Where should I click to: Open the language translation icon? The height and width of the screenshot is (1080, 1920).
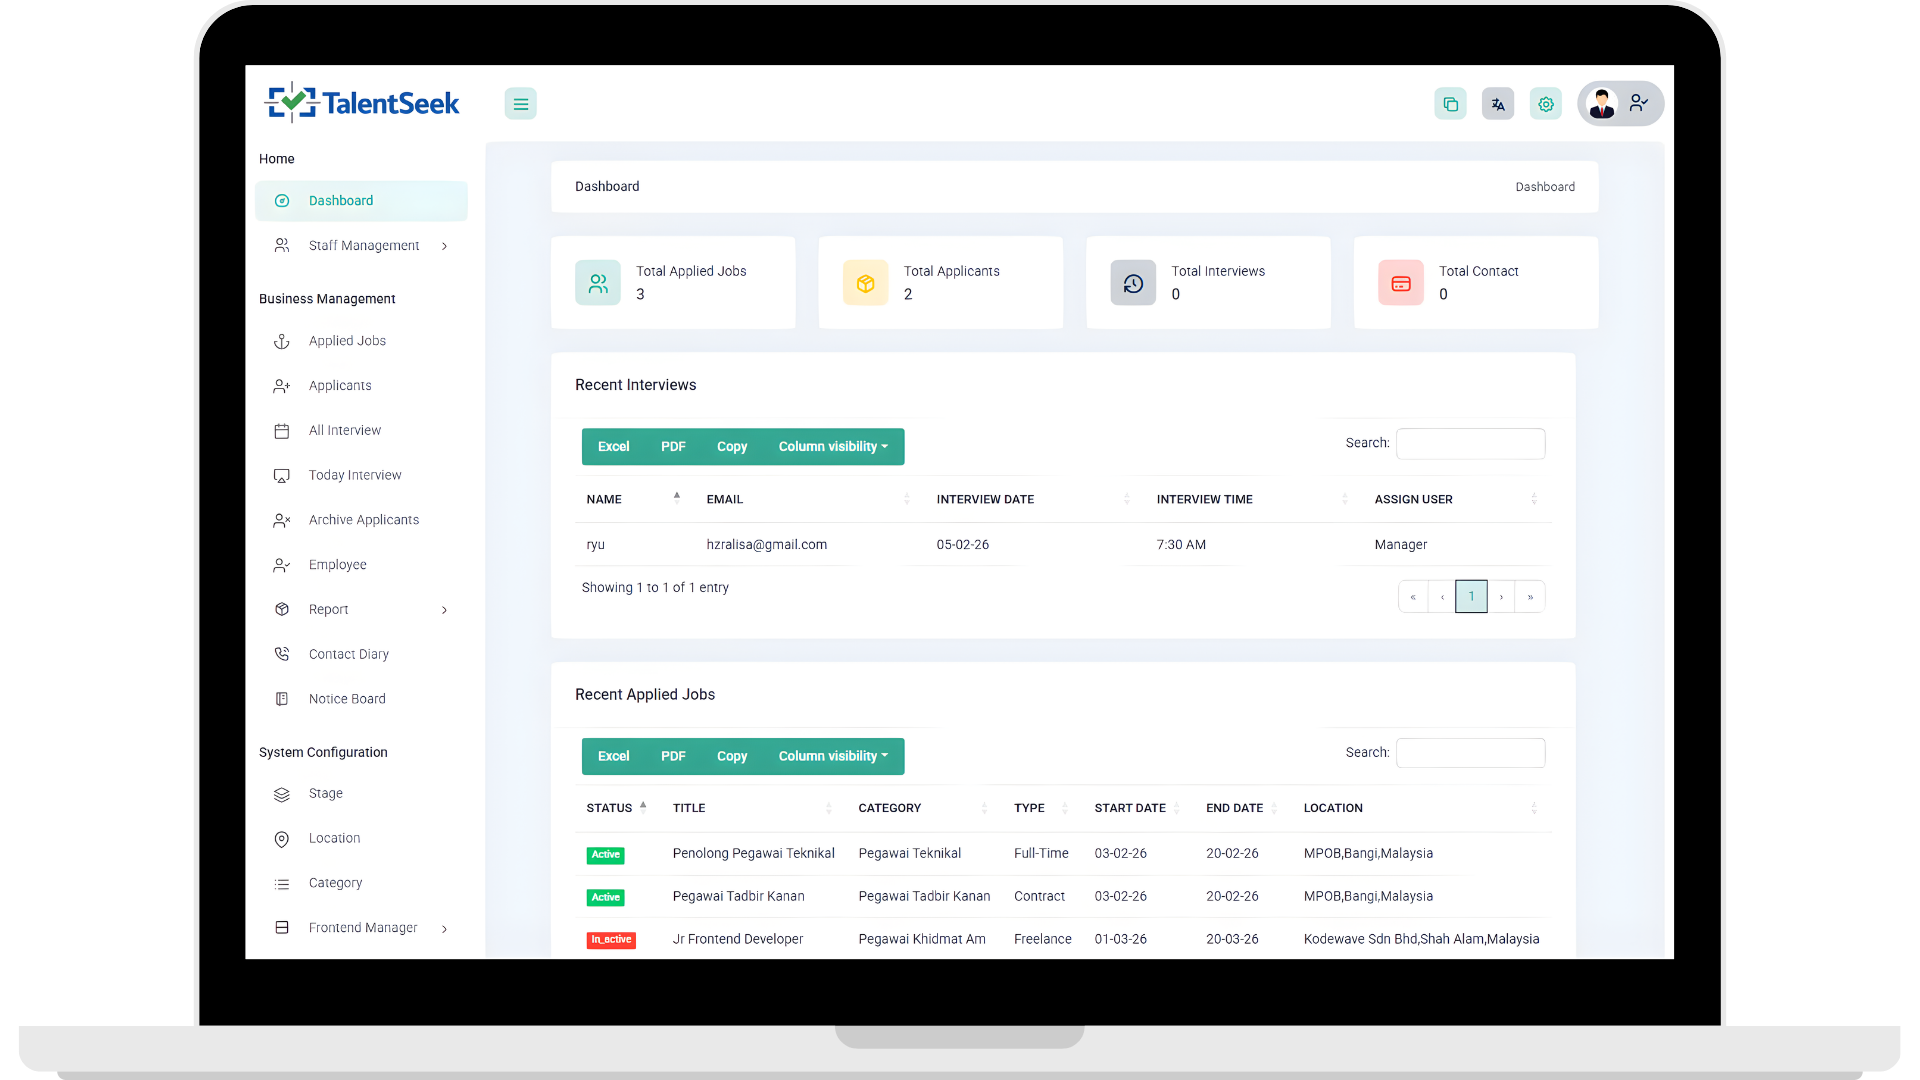click(1497, 104)
